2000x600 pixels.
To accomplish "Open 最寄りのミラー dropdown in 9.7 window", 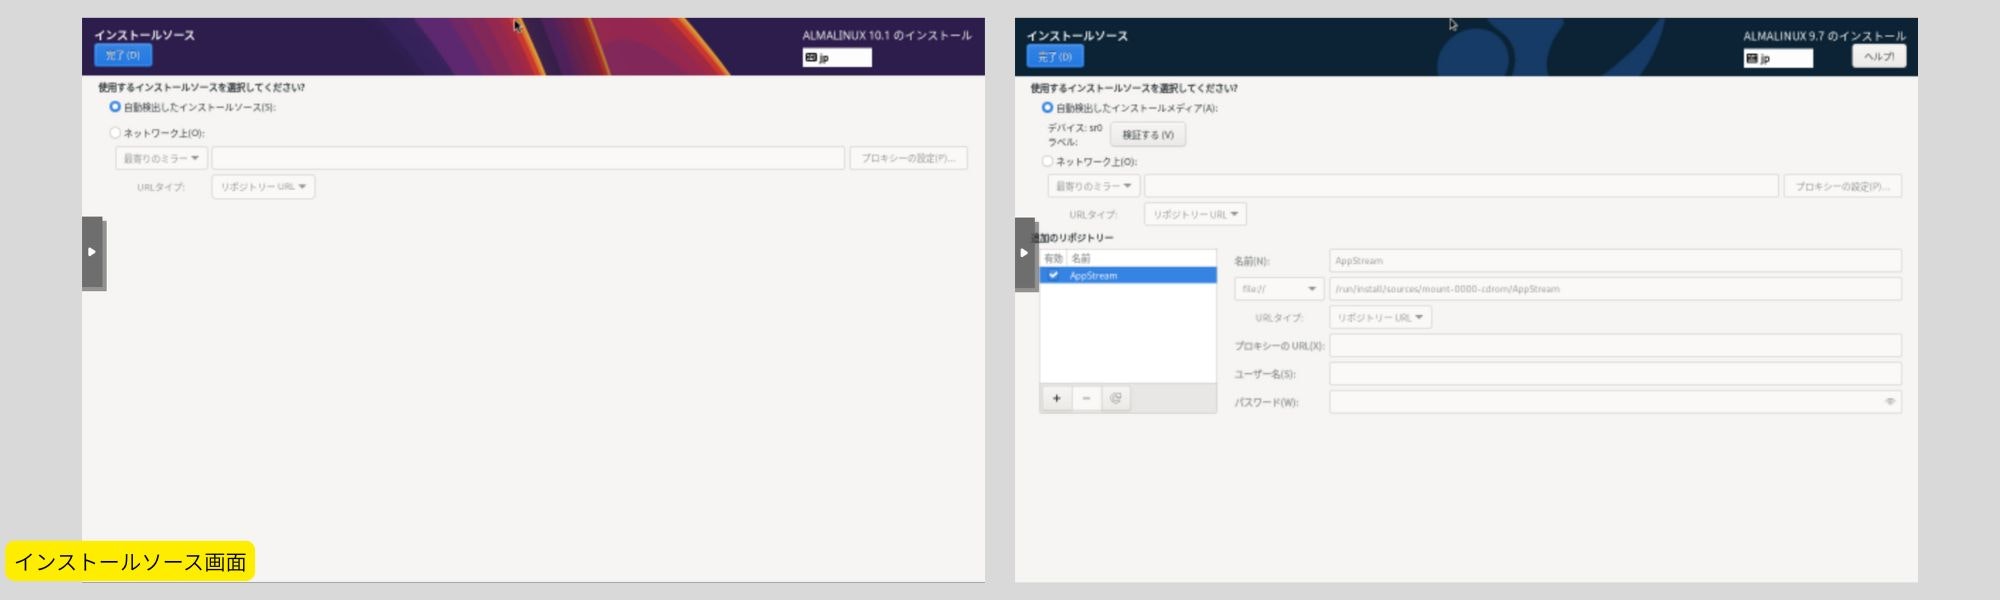I will click(1093, 186).
